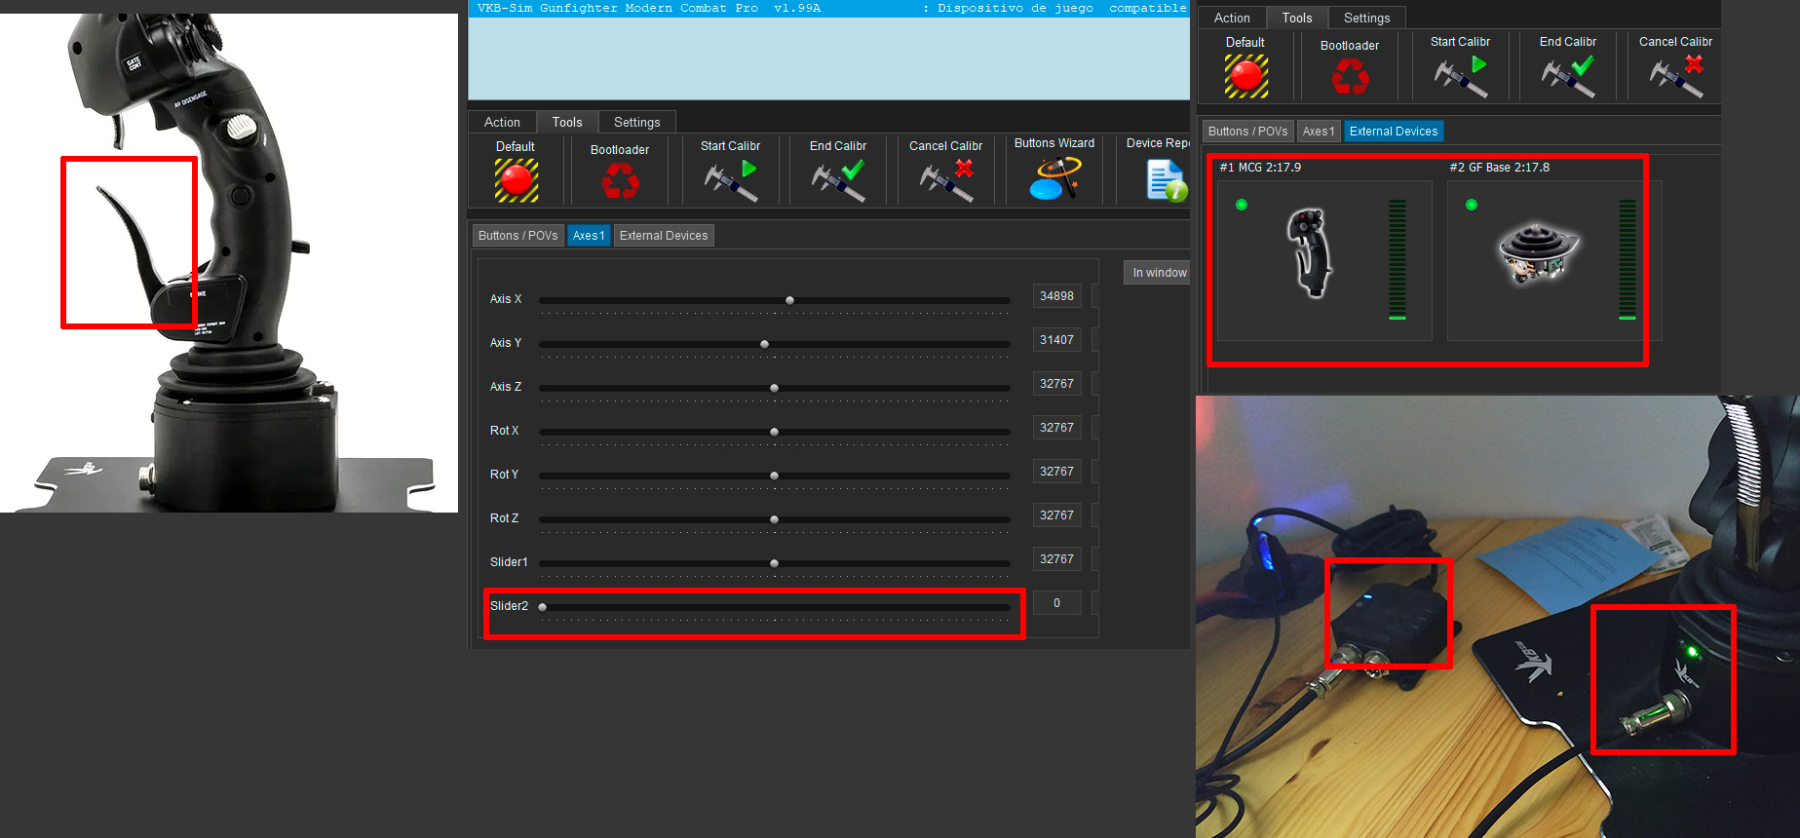
Task: Switch to Tools tab in right panel
Action: pyautogui.click(x=1297, y=18)
